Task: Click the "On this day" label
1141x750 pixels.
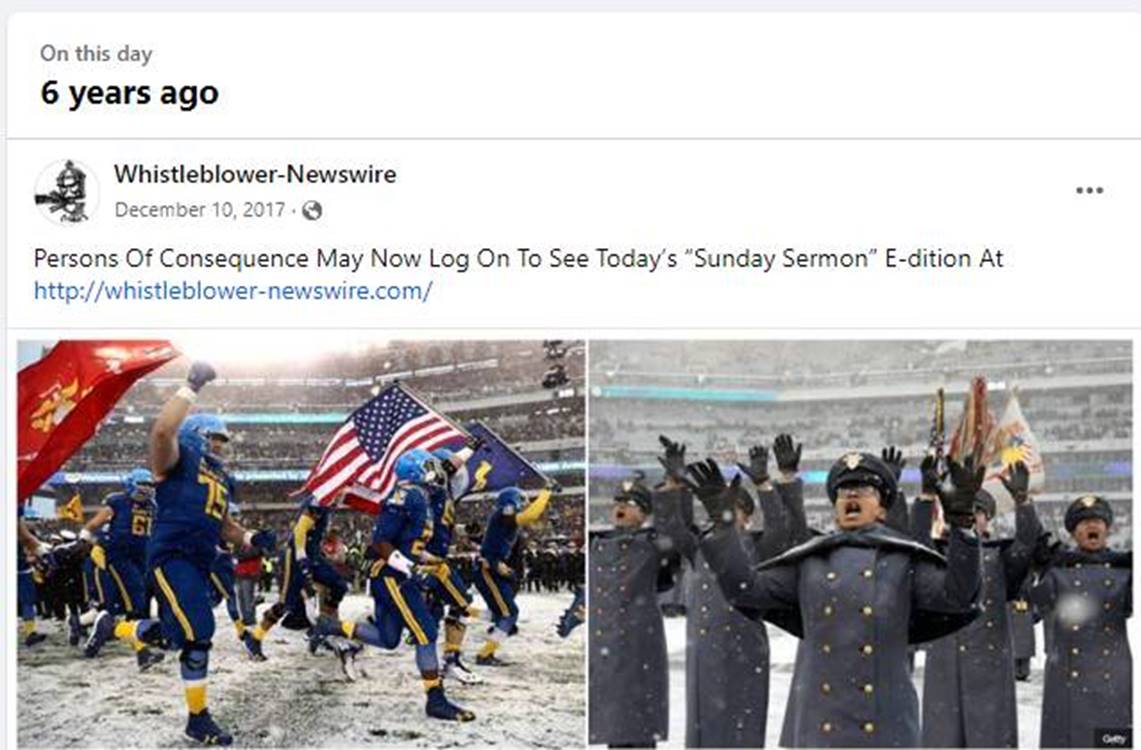Action: click(96, 54)
